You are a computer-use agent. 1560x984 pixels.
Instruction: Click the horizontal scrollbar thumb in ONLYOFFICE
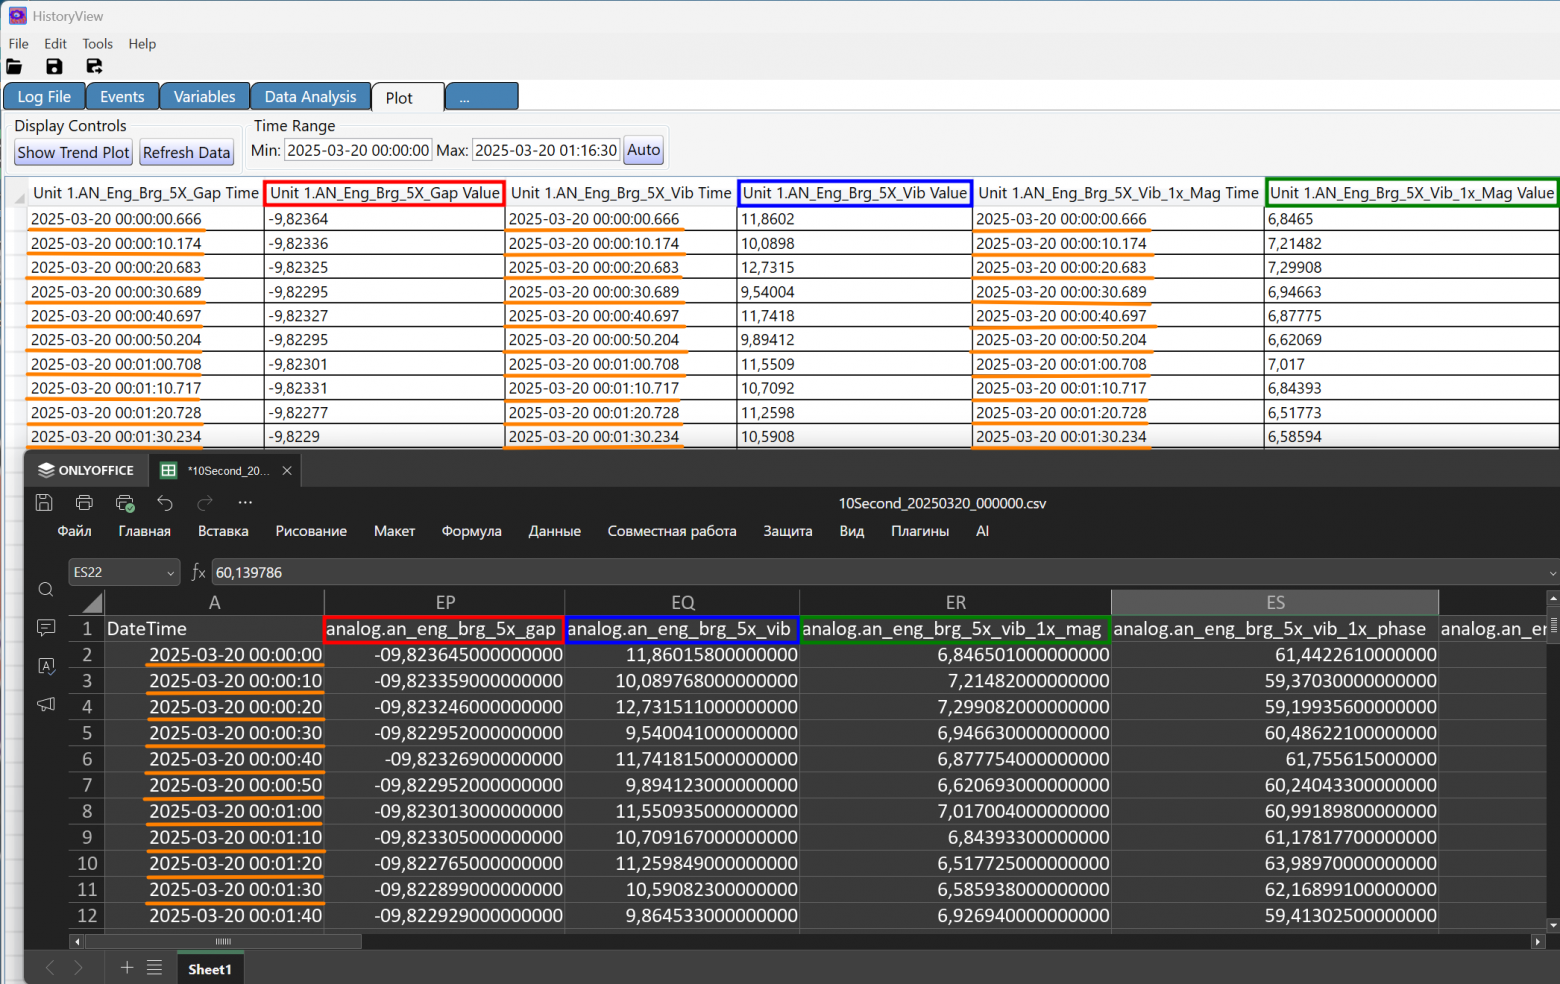click(x=223, y=942)
